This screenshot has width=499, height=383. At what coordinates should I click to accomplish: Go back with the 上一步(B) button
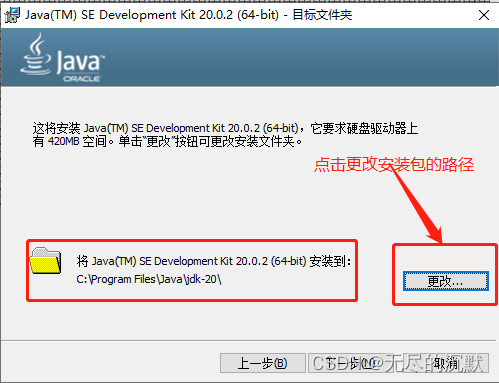point(262,363)
